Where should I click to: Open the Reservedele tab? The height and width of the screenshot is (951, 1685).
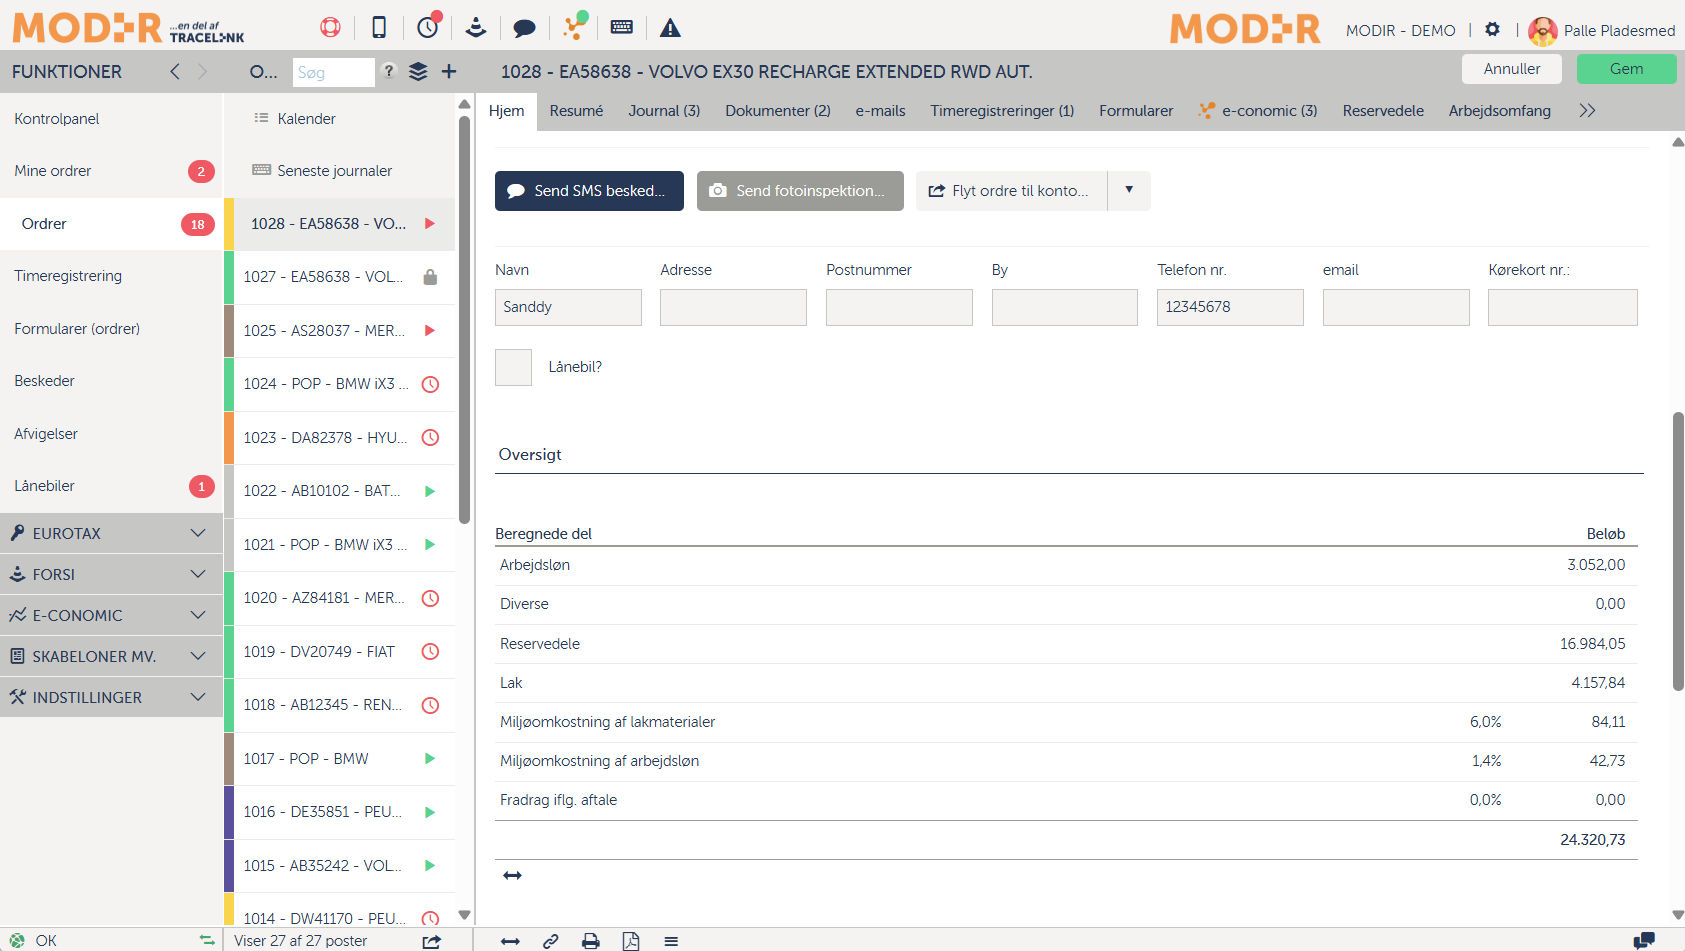[x=1382, y=111]
